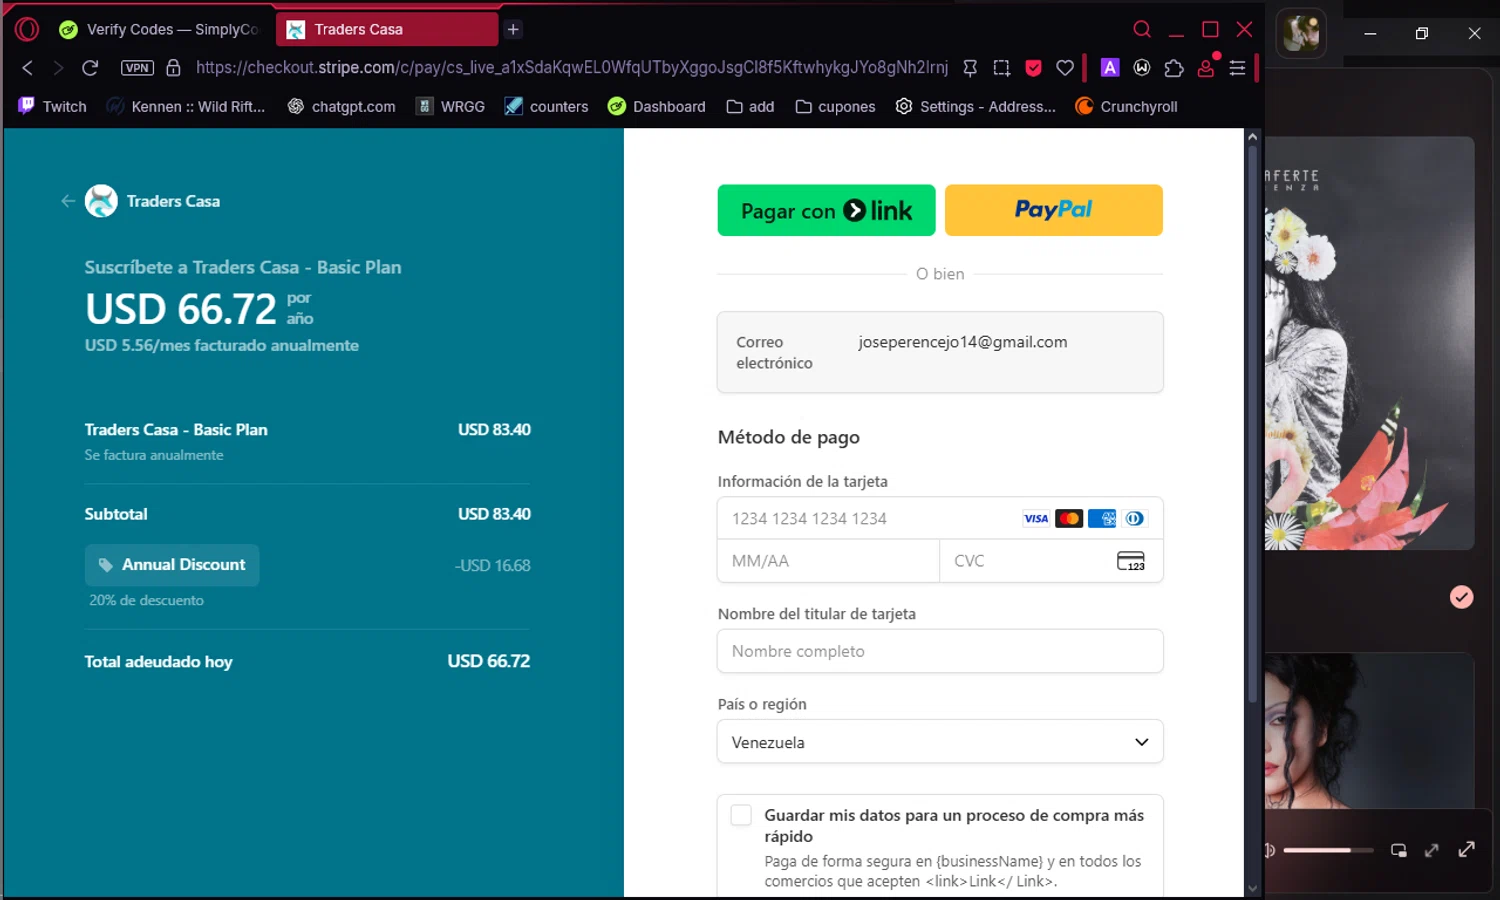Open the Opera menu logo

point(27,29)
